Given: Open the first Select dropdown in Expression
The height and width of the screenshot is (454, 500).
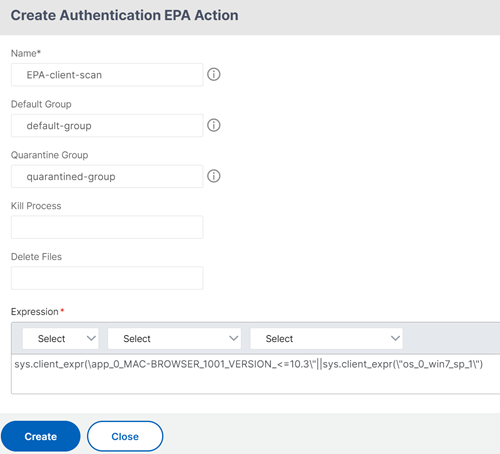Looking at the screenshot, I should [x=60, y=339].
